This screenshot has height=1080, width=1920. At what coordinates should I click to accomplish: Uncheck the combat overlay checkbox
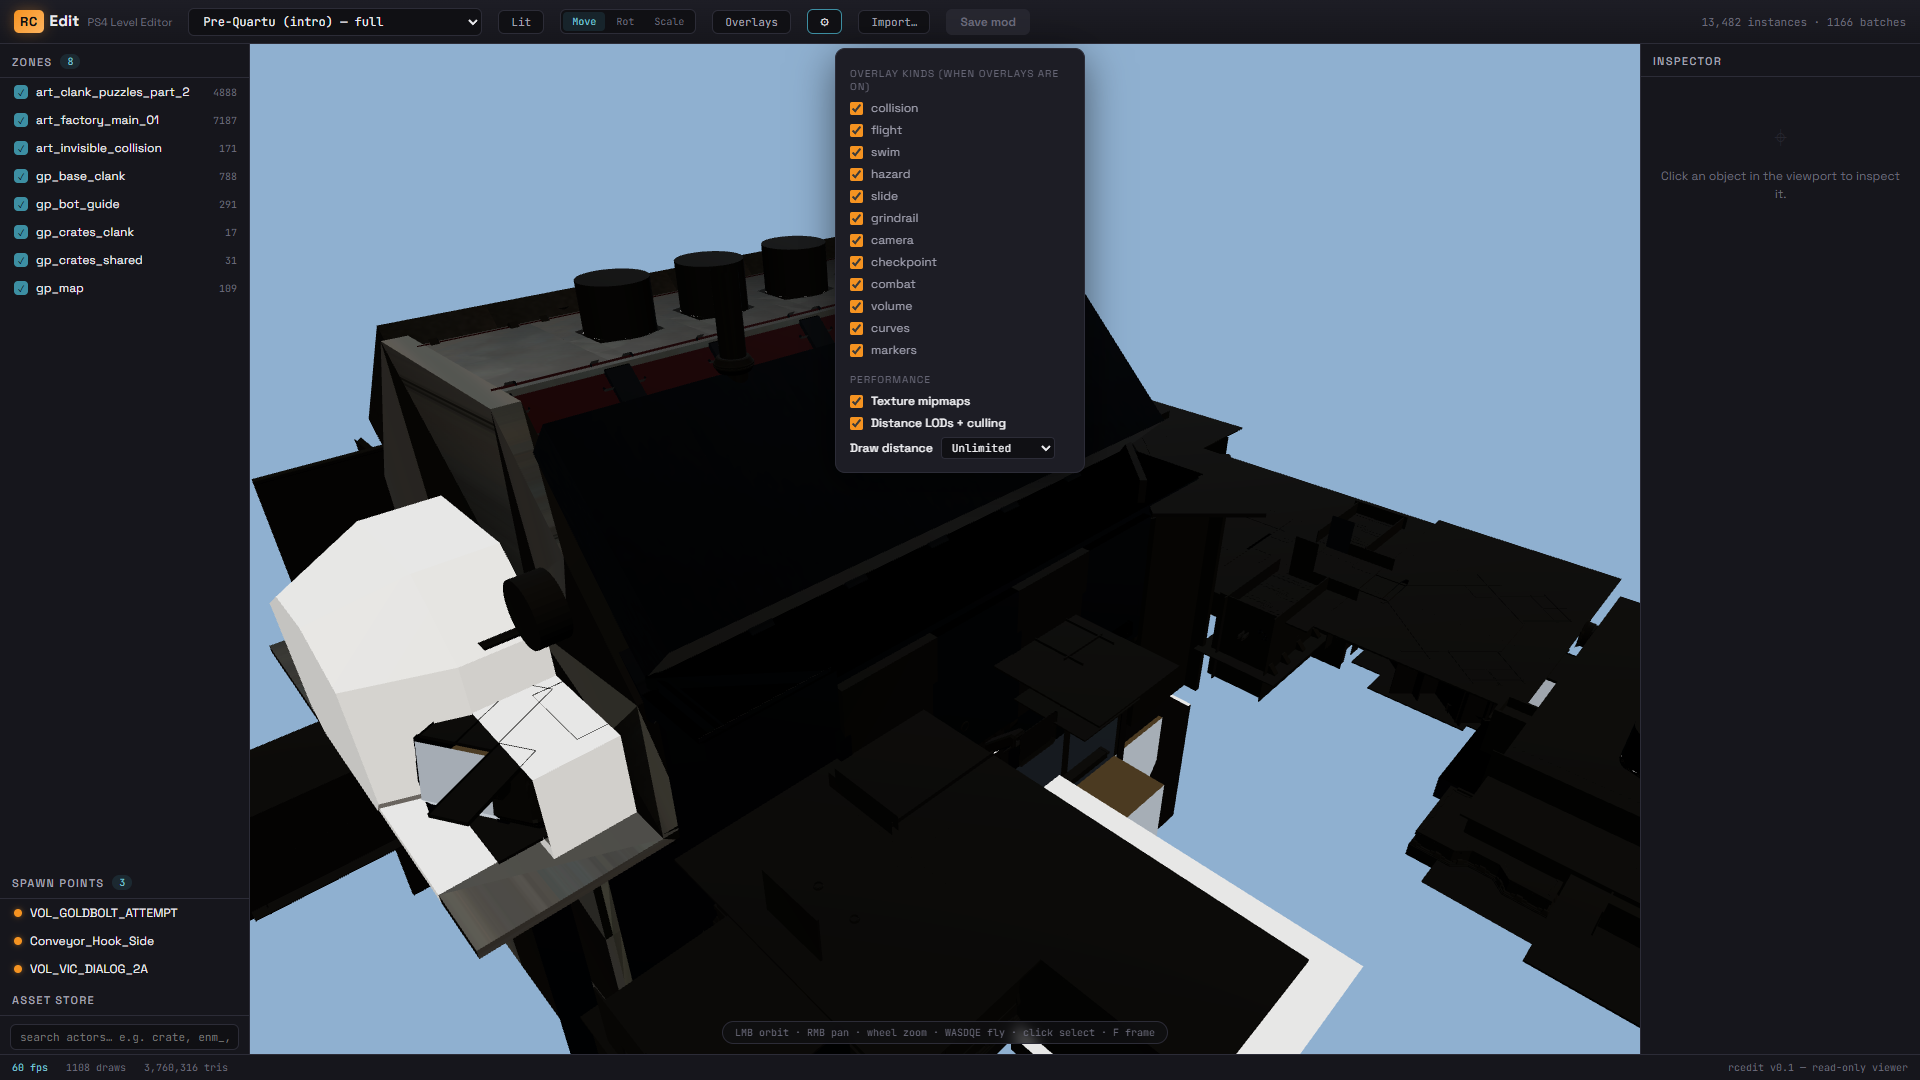[857, 284]
